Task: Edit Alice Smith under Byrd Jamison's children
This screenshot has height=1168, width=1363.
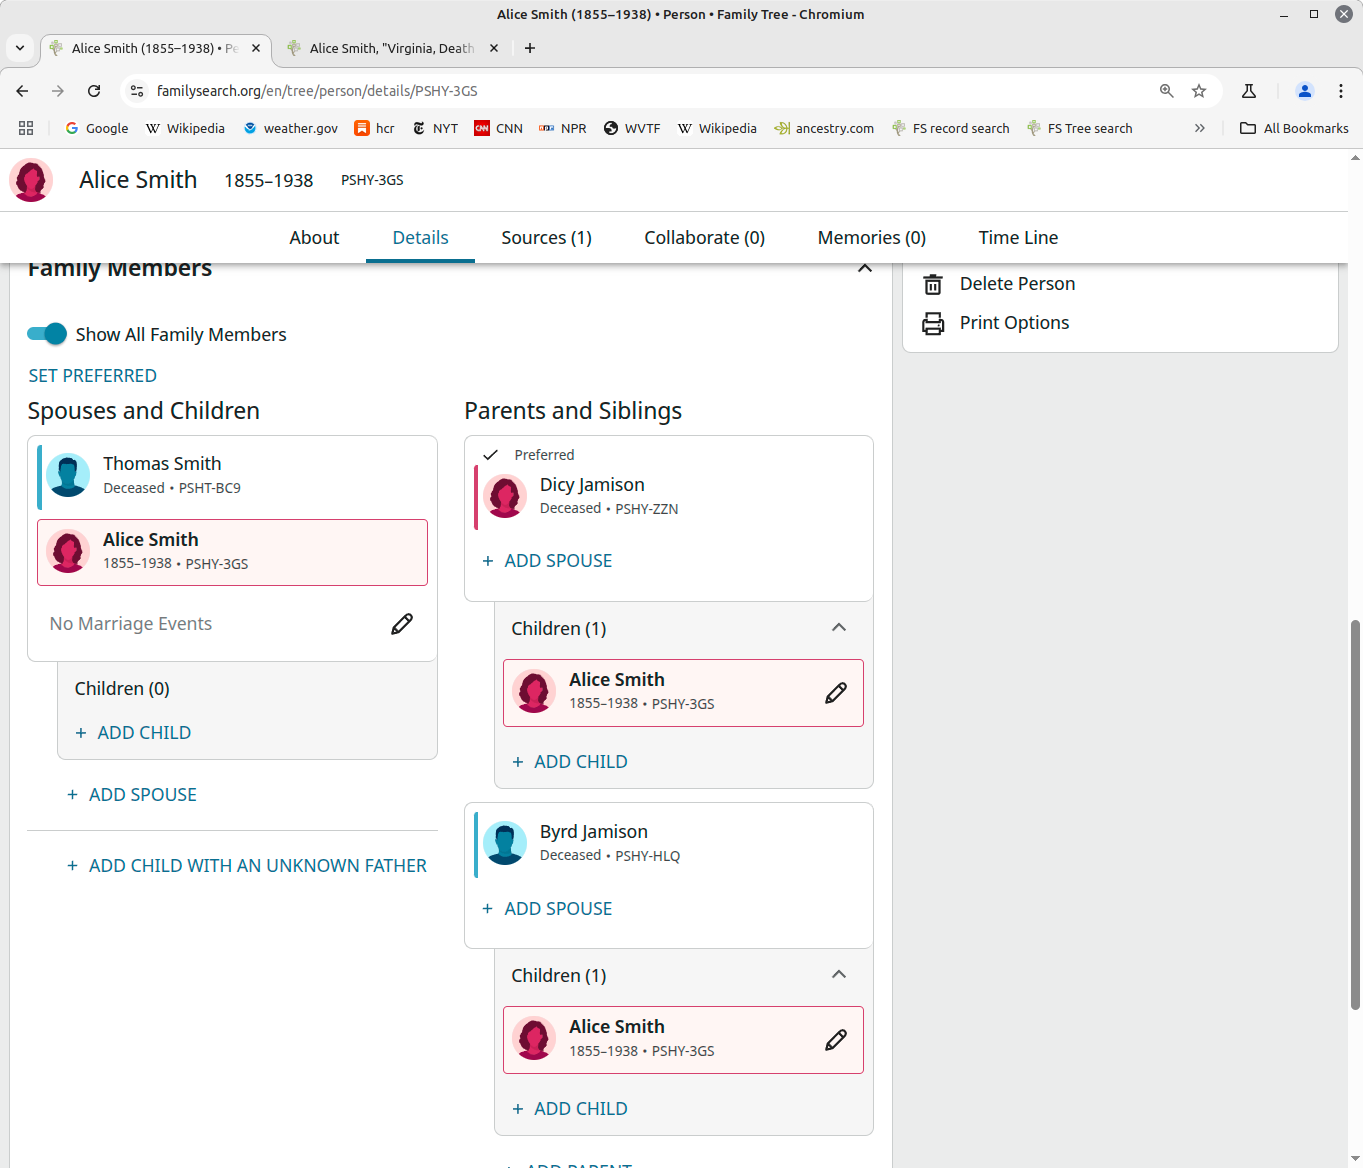Action: click(x=835, y=1040)
